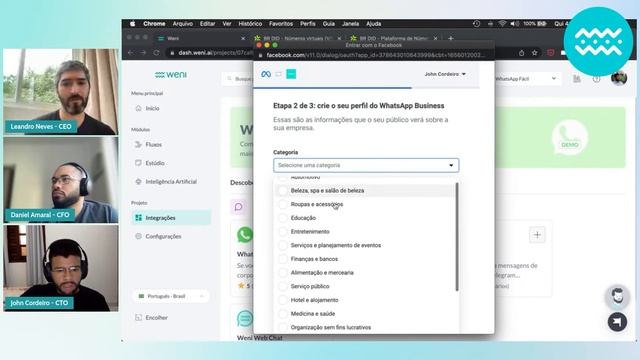The height and width of the screenshot is (360, 640).
Task: Choose the Educação category radio button
Action: tap(282, 218)
